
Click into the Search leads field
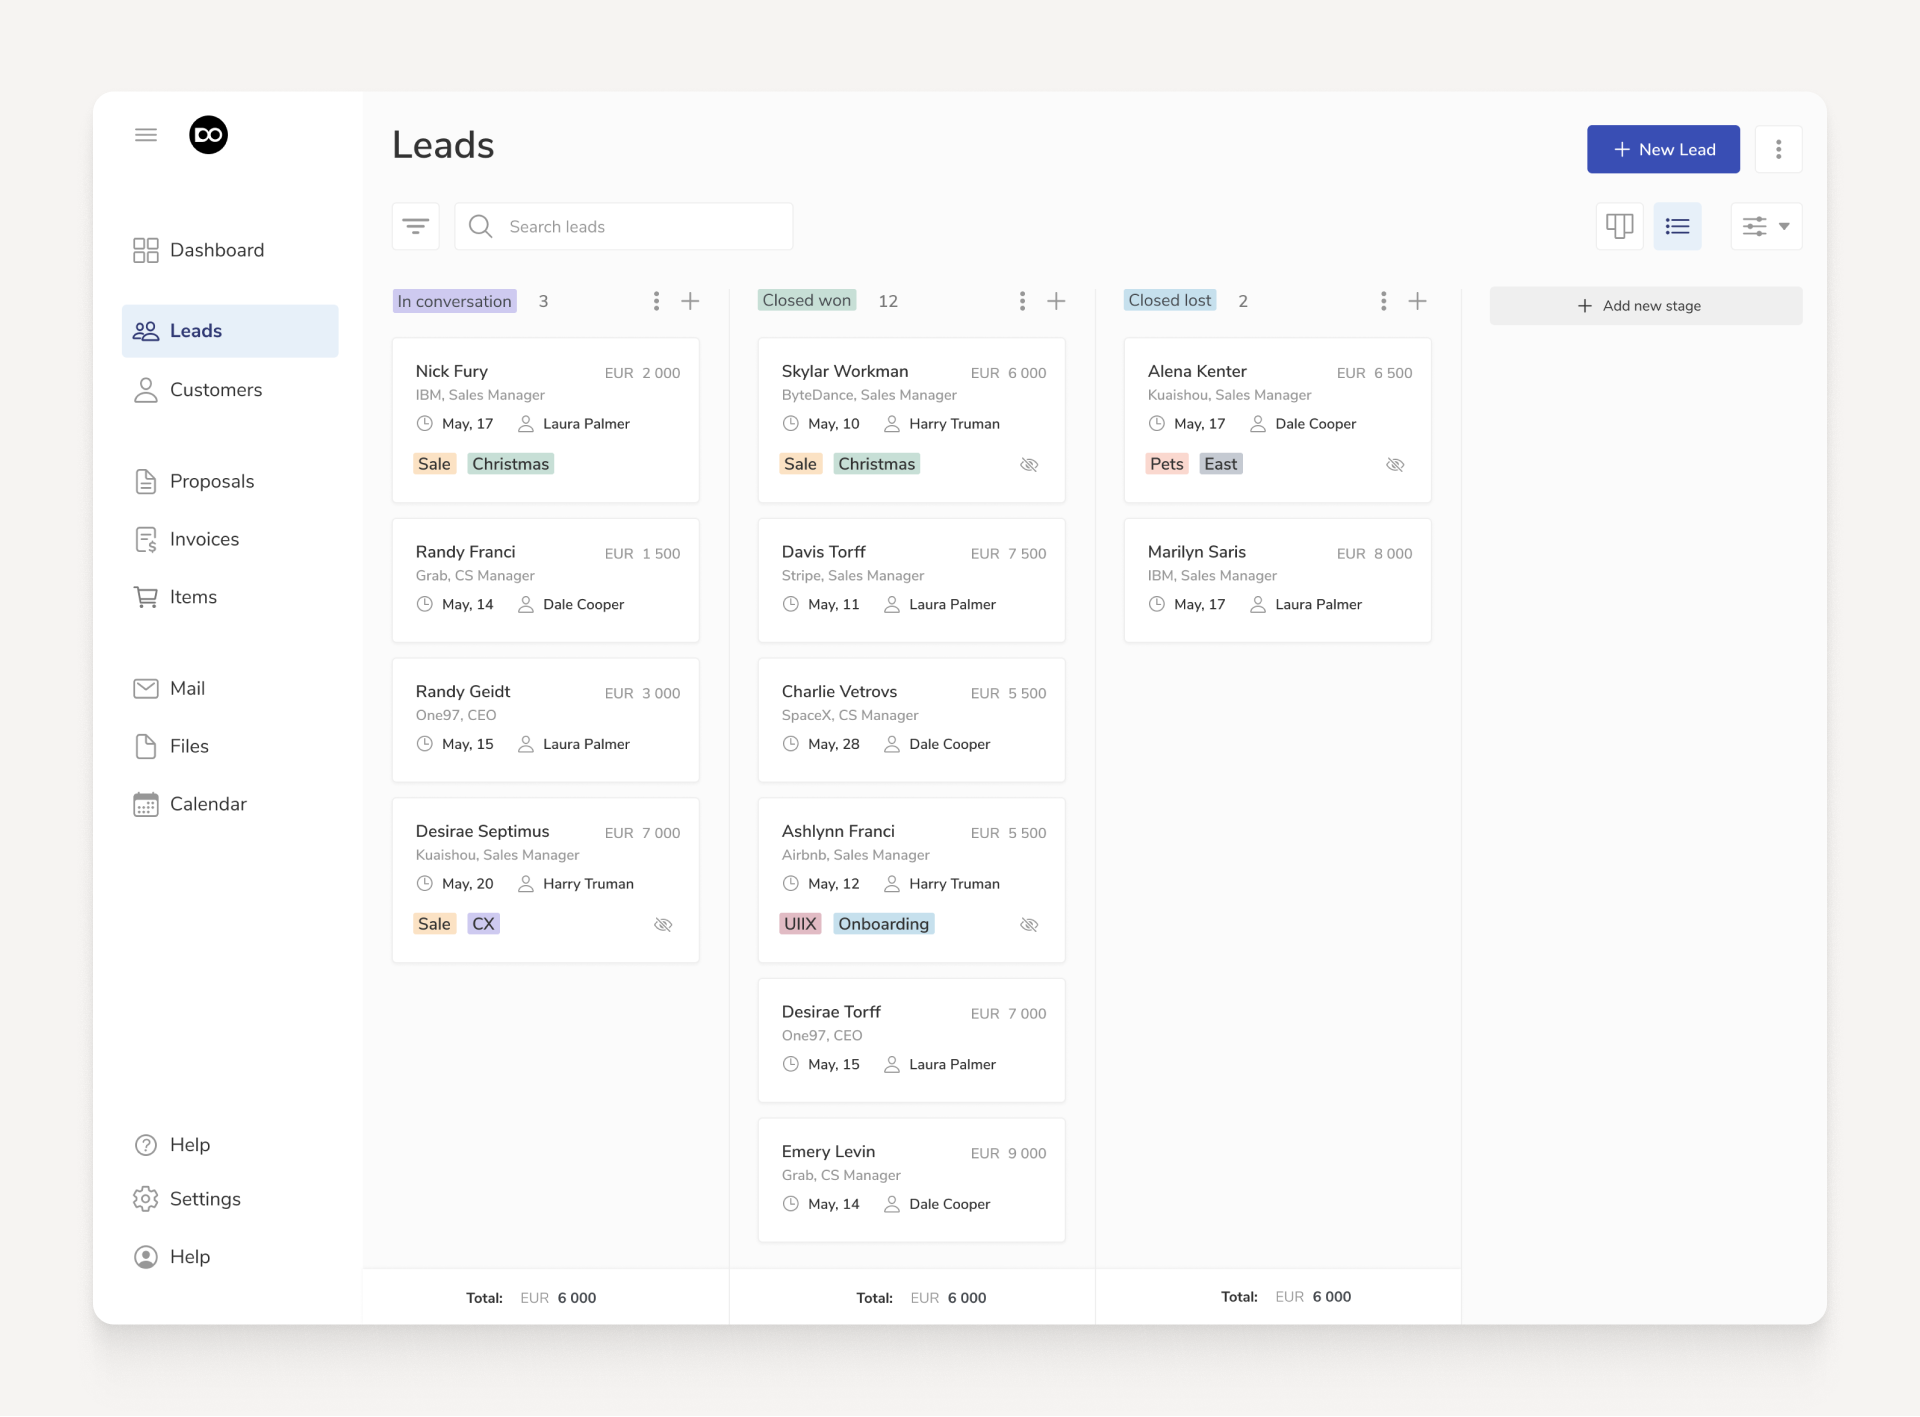[623, 226]
